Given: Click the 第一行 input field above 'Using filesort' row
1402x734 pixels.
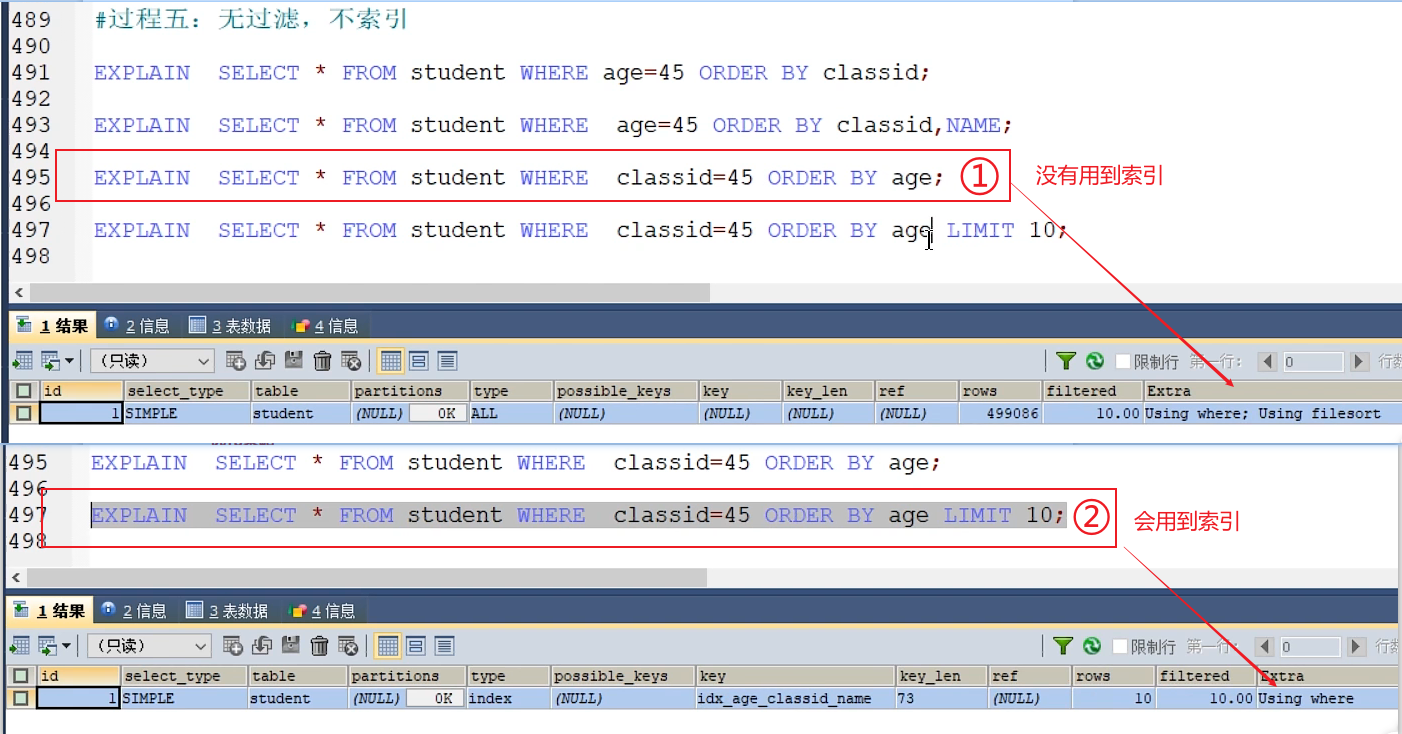Looking at the screenshot, I should [x=1313, y=362].
